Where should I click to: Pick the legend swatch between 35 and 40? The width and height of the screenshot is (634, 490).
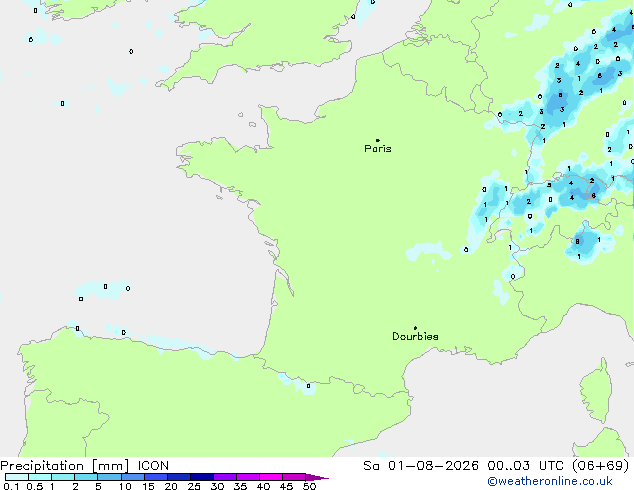(248, 477)
